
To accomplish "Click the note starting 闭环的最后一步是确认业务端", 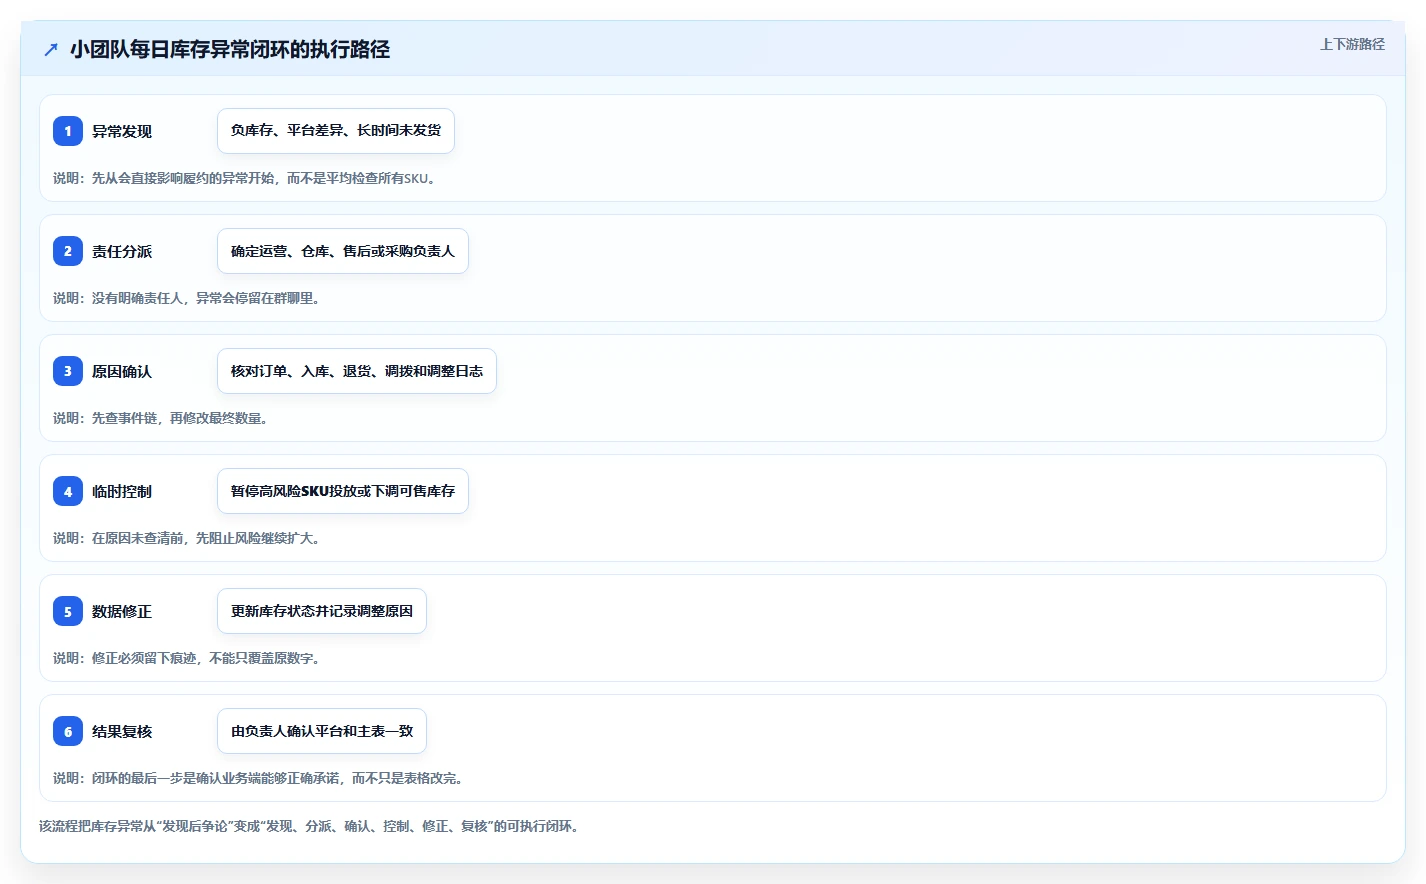I will tap(258, 778).
